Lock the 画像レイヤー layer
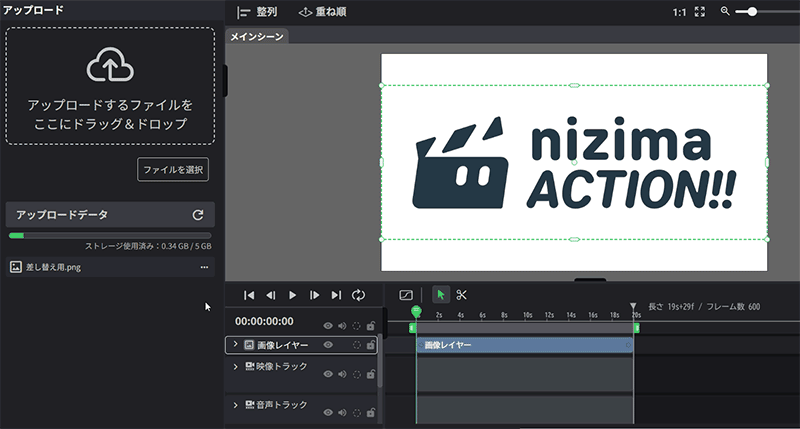800x429 pixels. (x=371, y=345)
